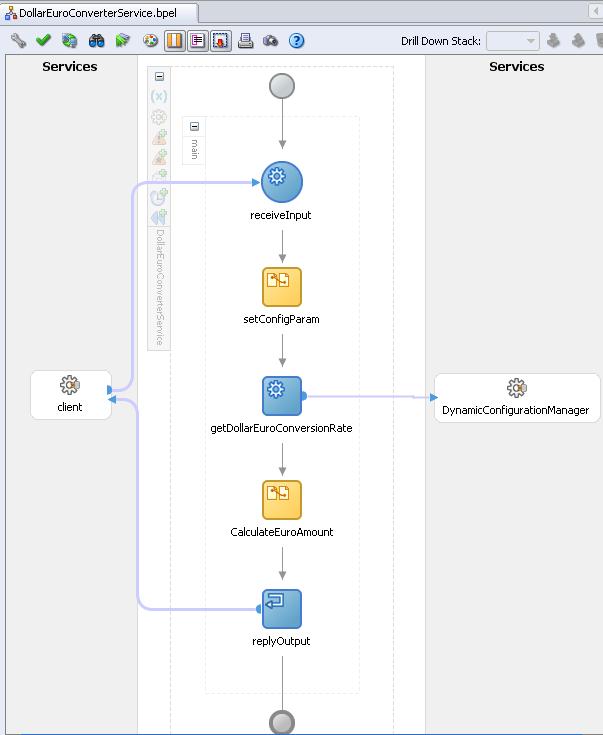Toggle the dashed-box red arrow button

(x=220, y=41)
